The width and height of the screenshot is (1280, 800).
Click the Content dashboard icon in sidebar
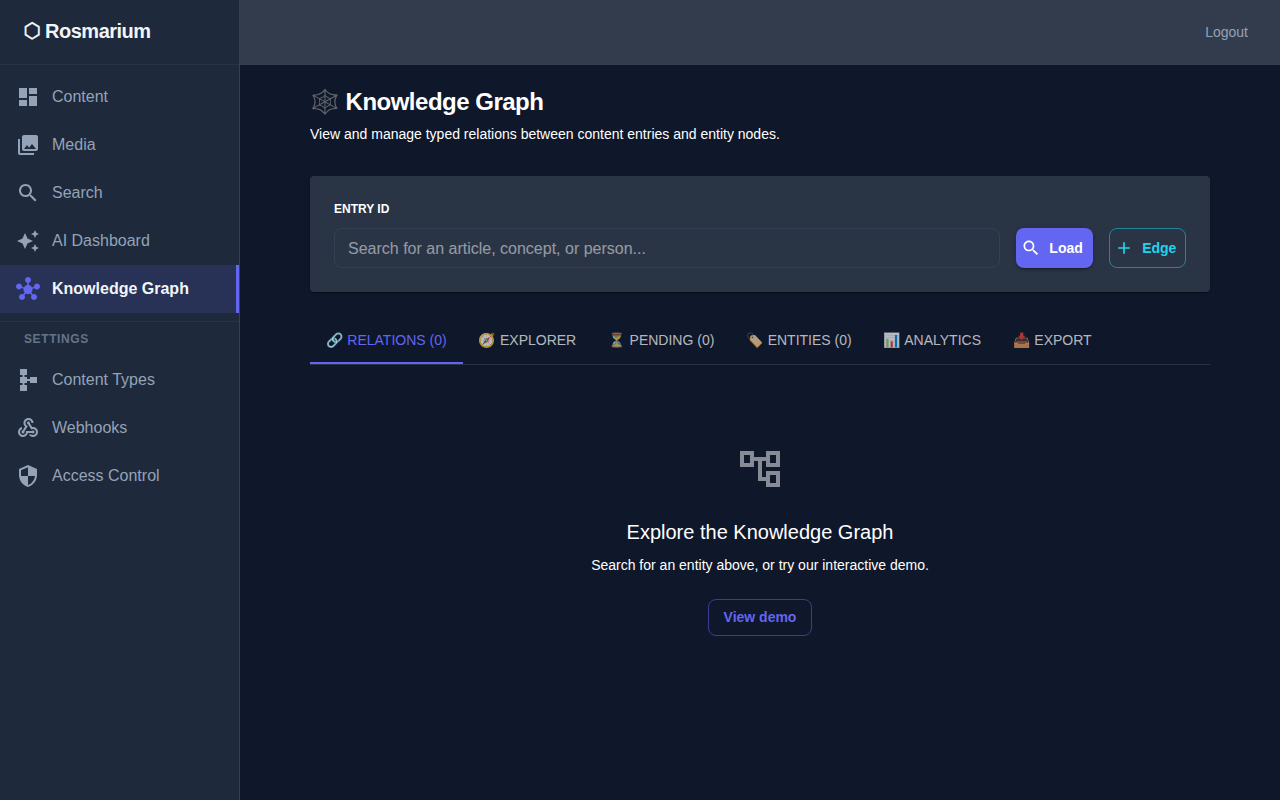click(28, 97)
